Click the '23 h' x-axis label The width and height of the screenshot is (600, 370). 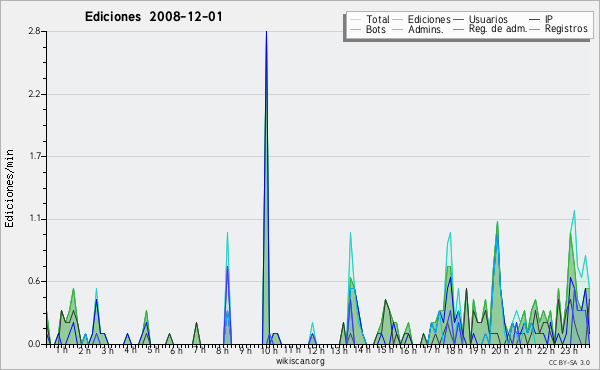point(569,351)
